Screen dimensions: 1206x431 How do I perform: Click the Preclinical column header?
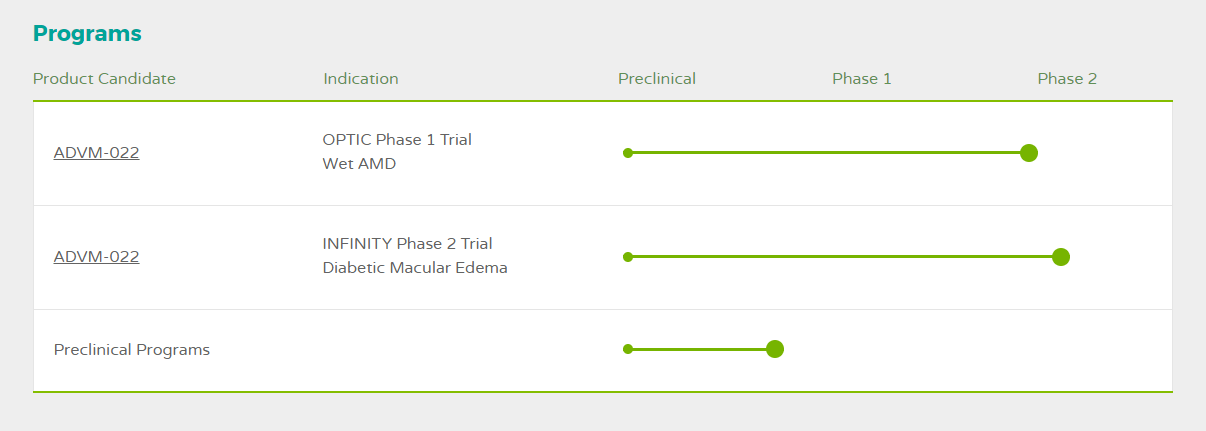pos(657,78)
